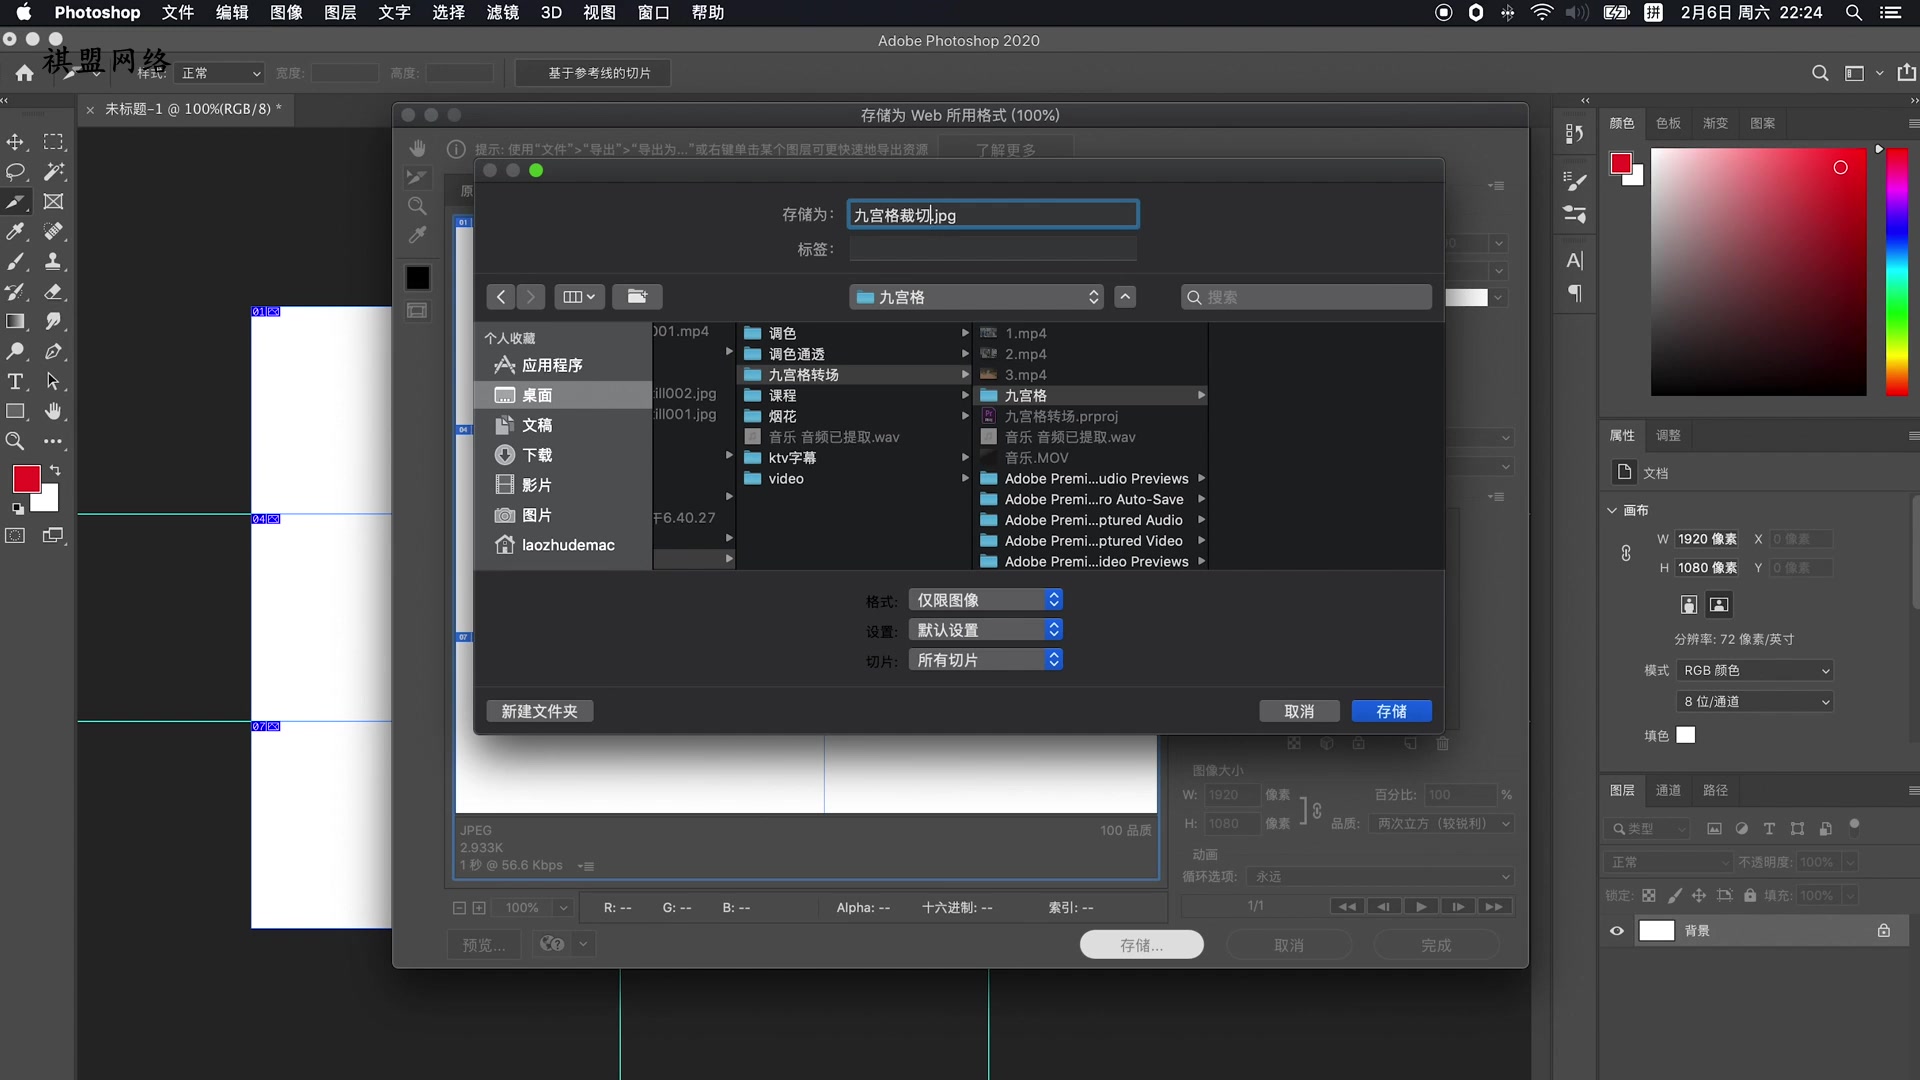Collapse the save dialog with the chevron button

tap(1125, 297)
